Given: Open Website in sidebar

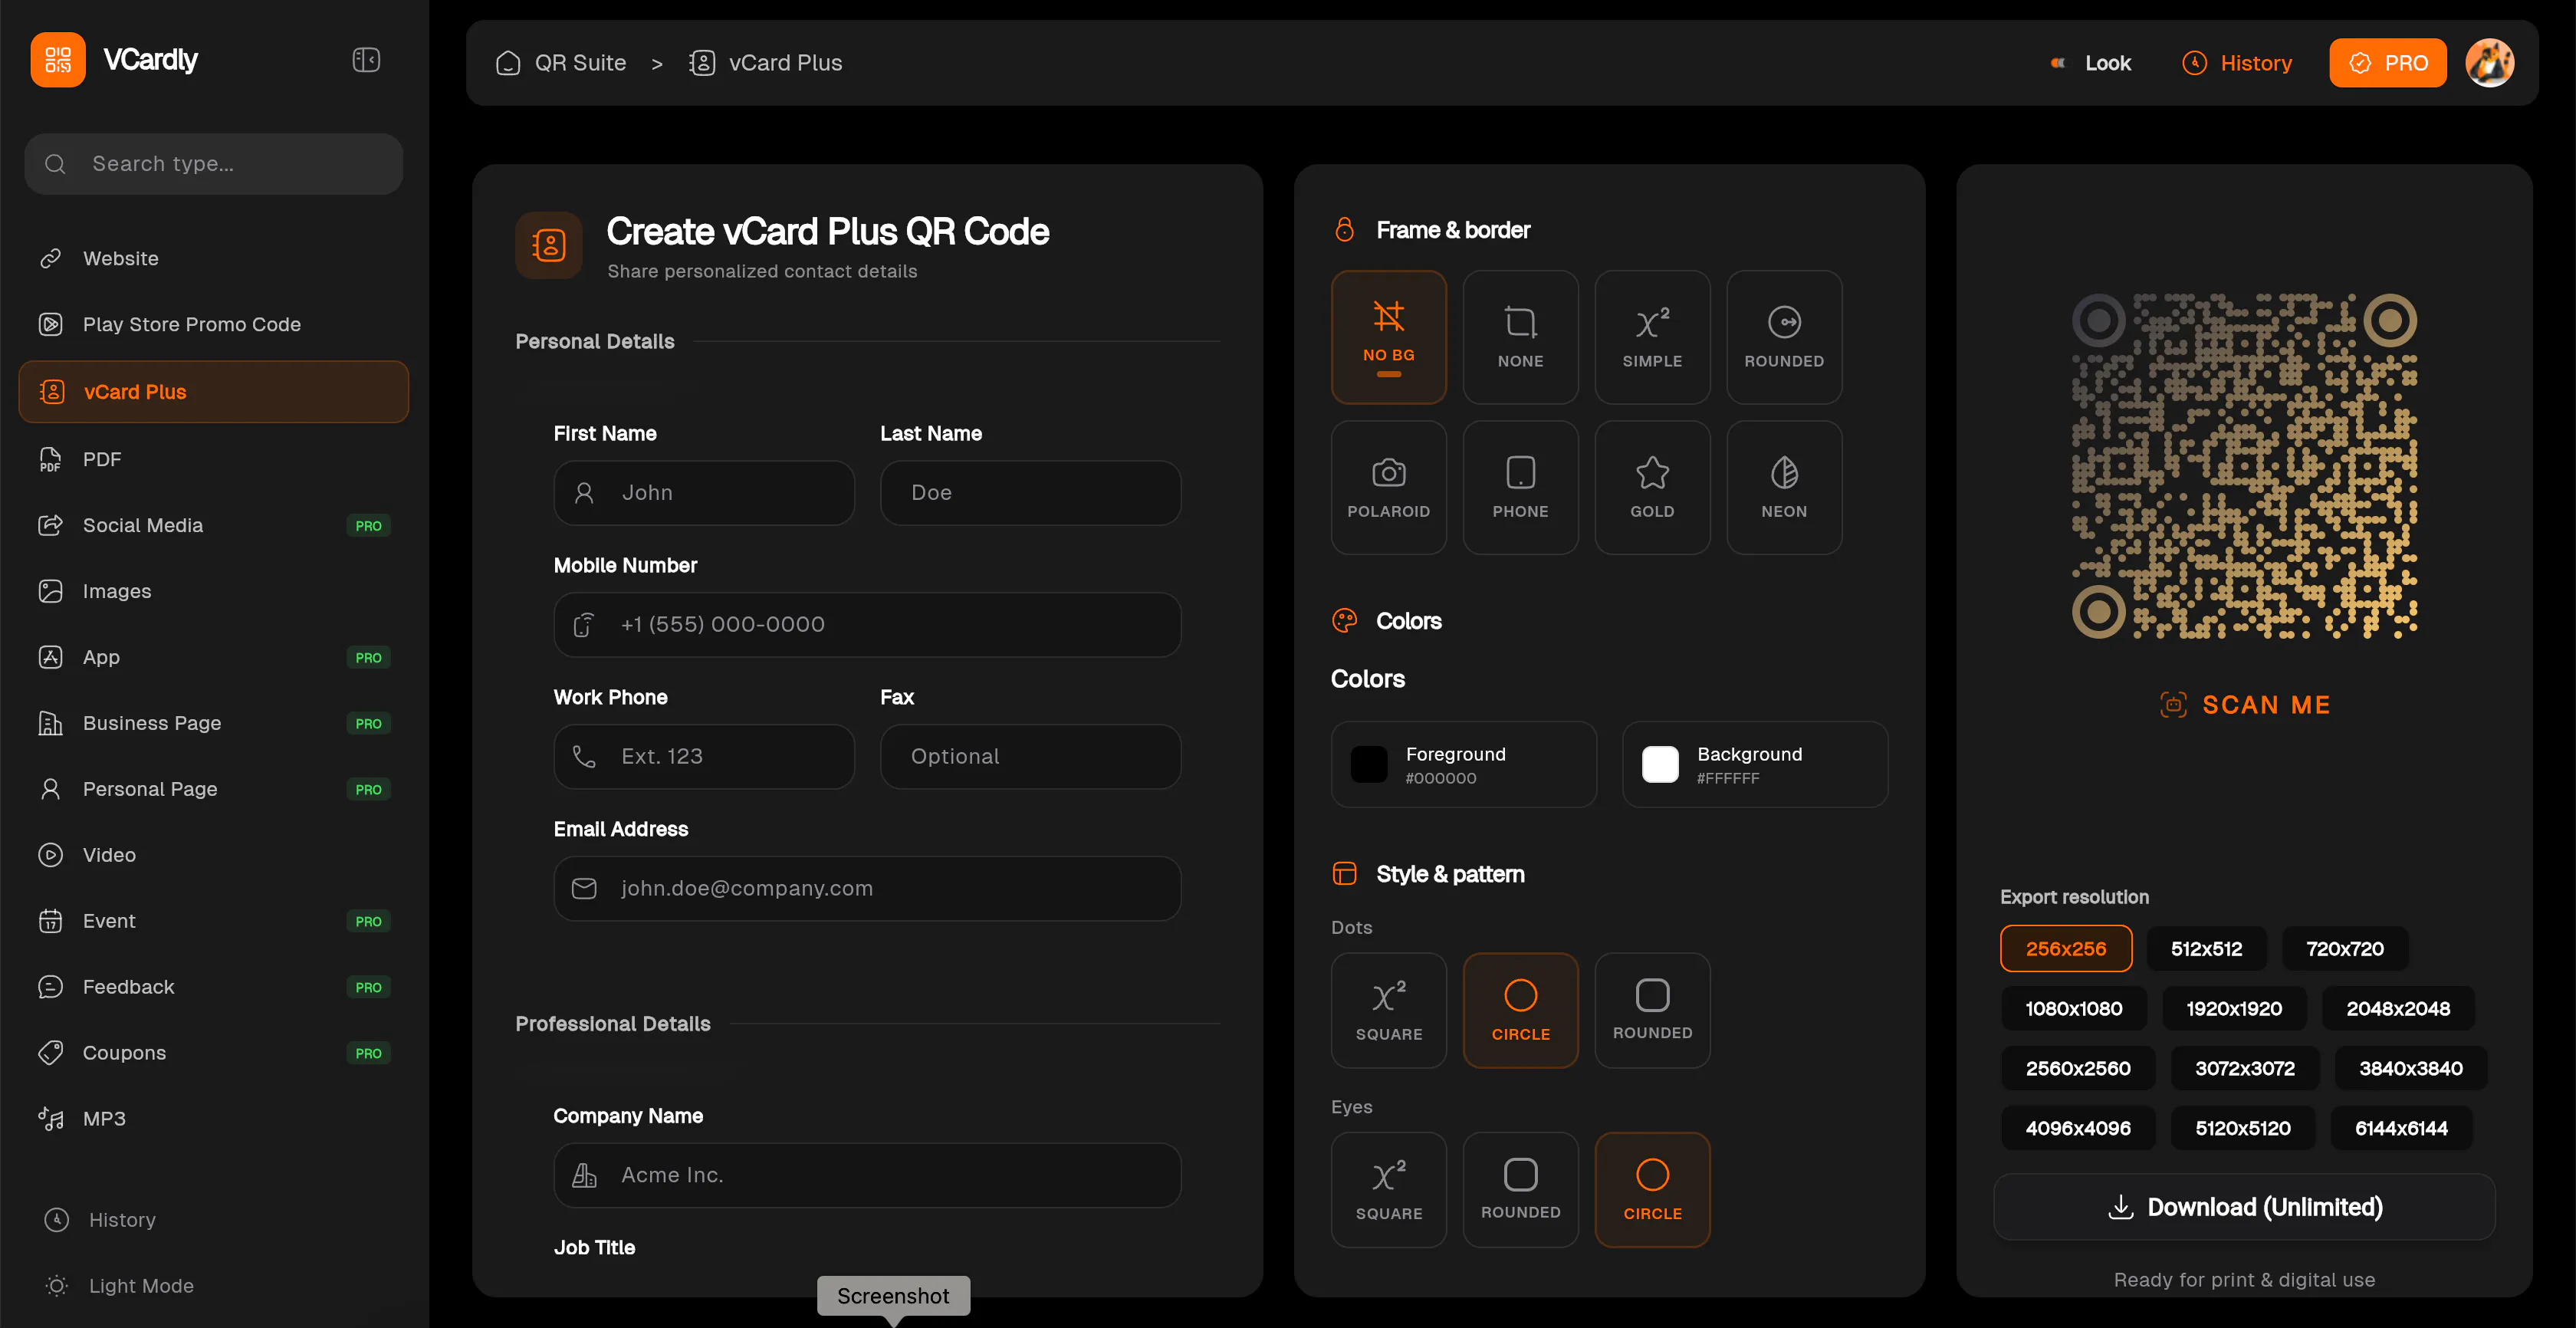Looking at the screenshot, I should pyautogui.click(x=213, y=258).
